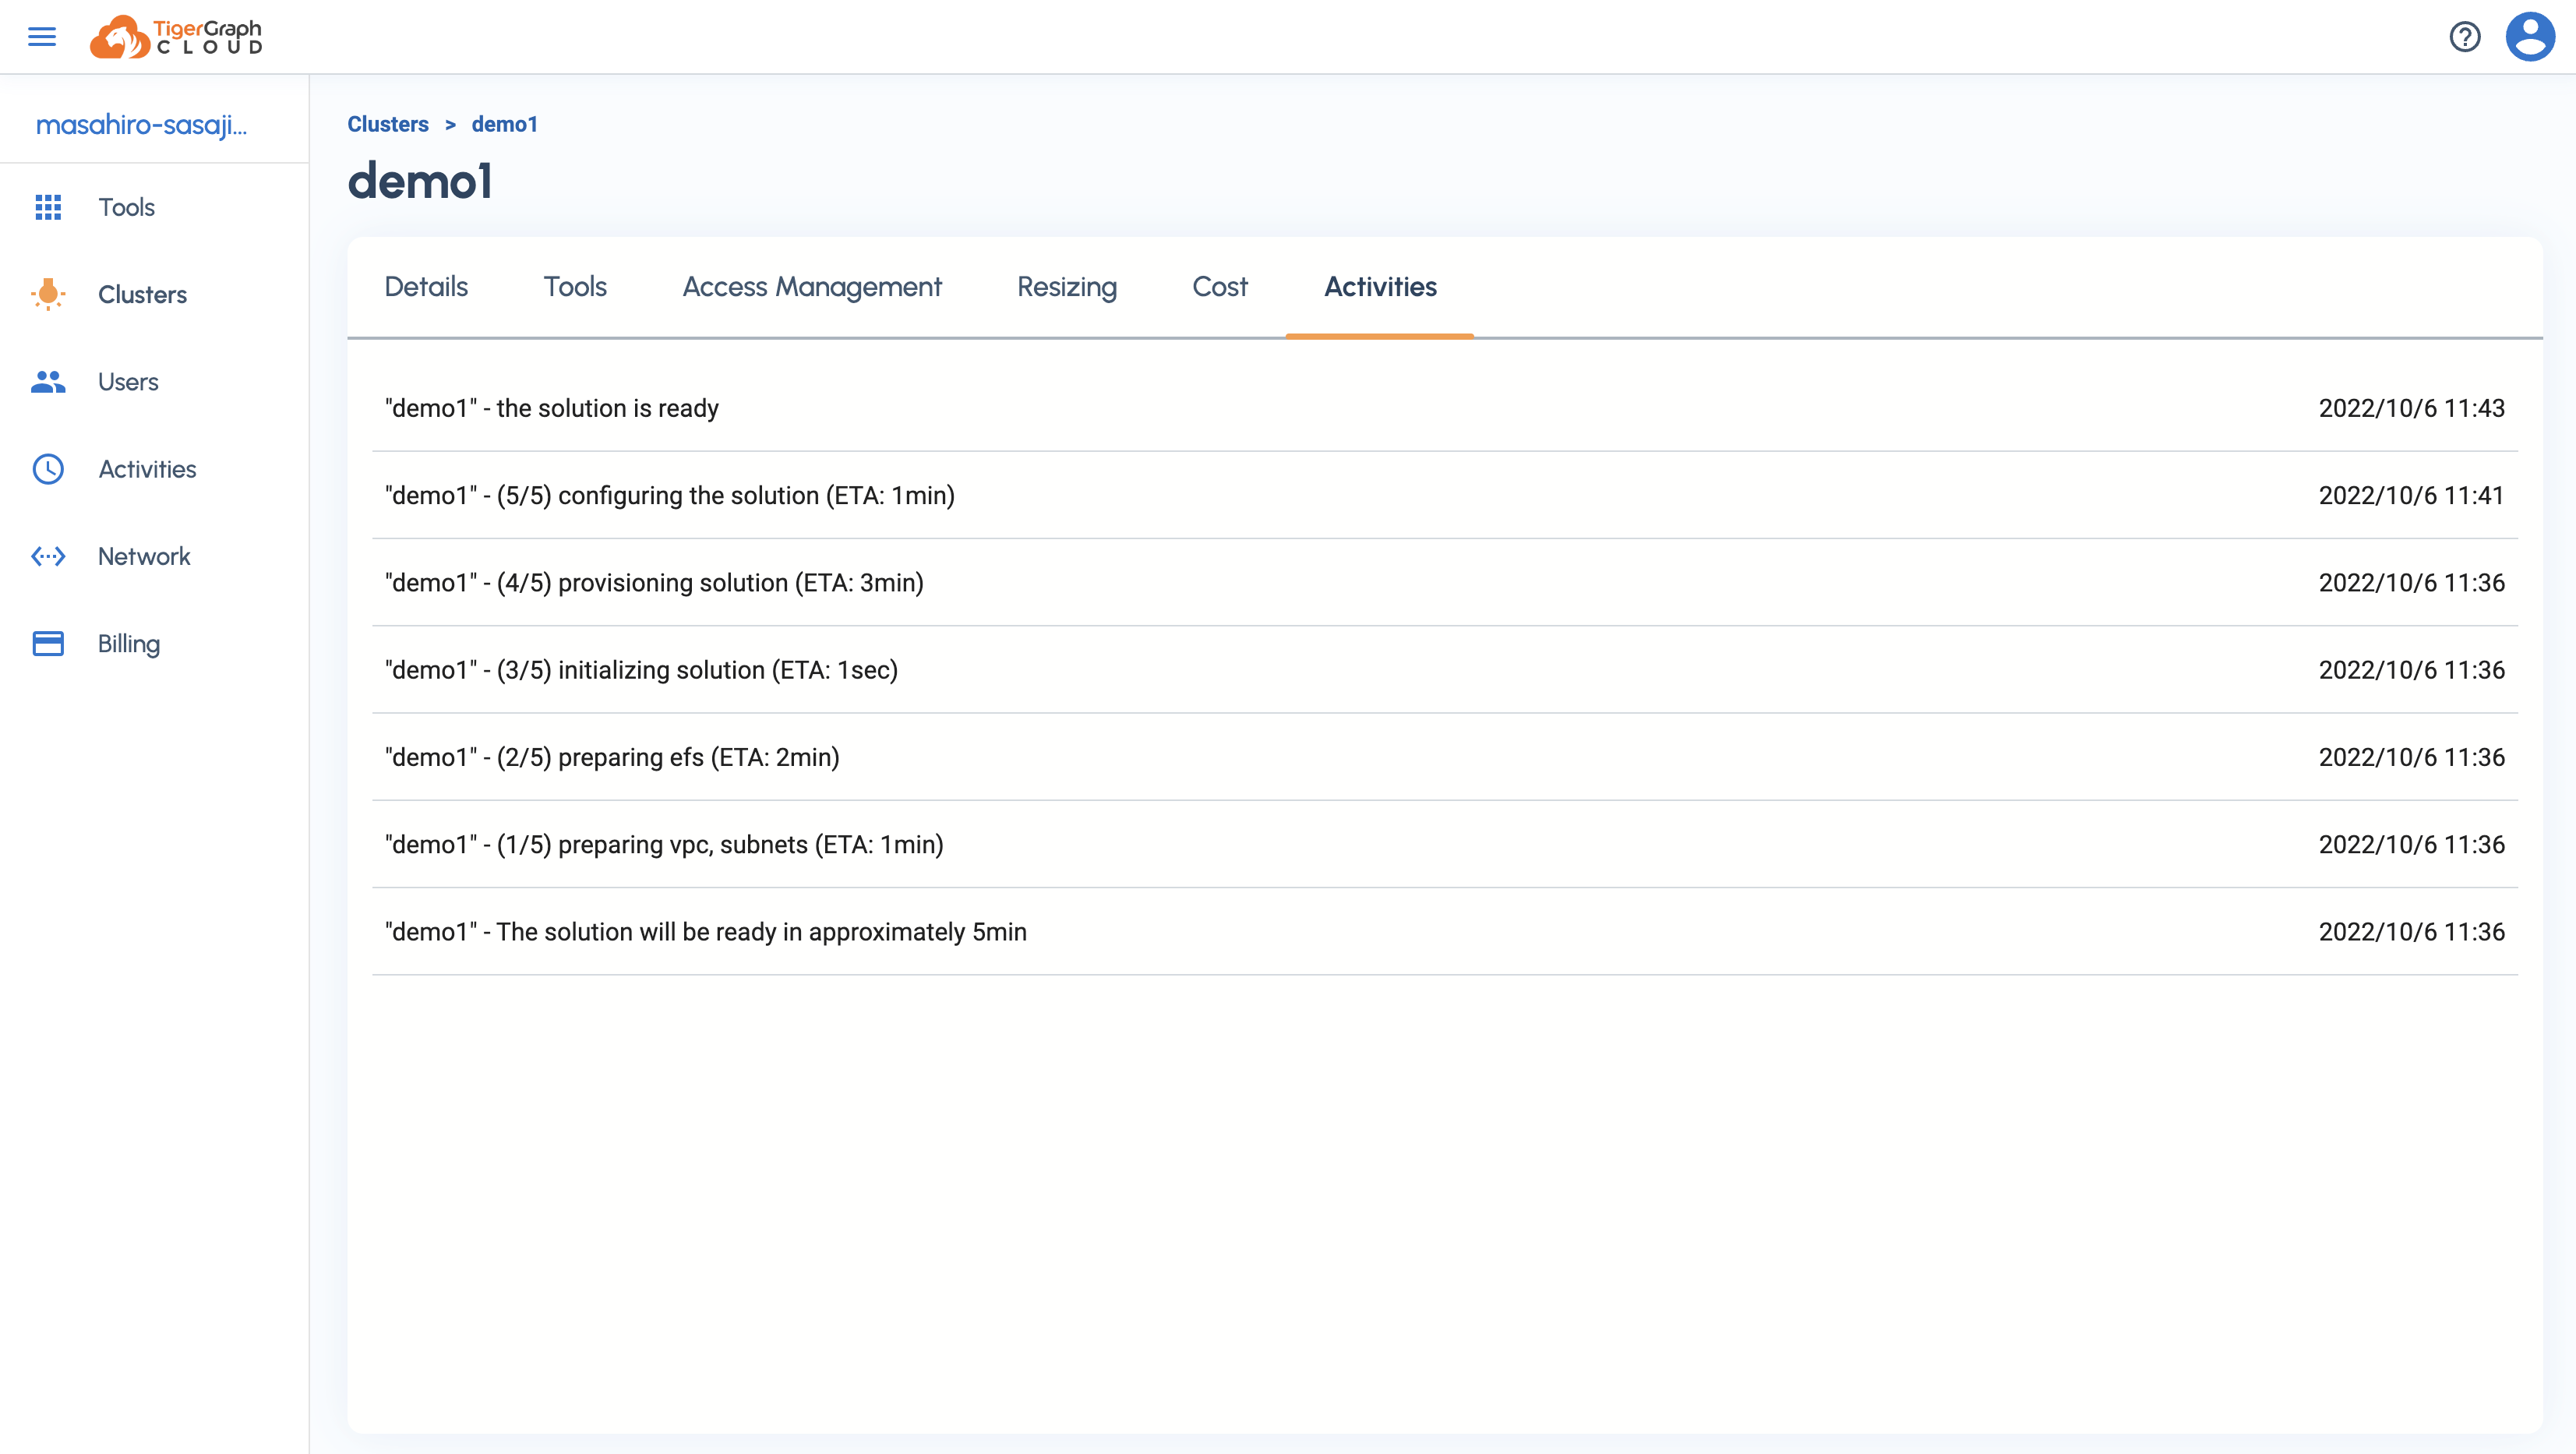Screen dimensions: 2576x1454
Task: Click the Users people icon
Action: (x=48, y=382)
